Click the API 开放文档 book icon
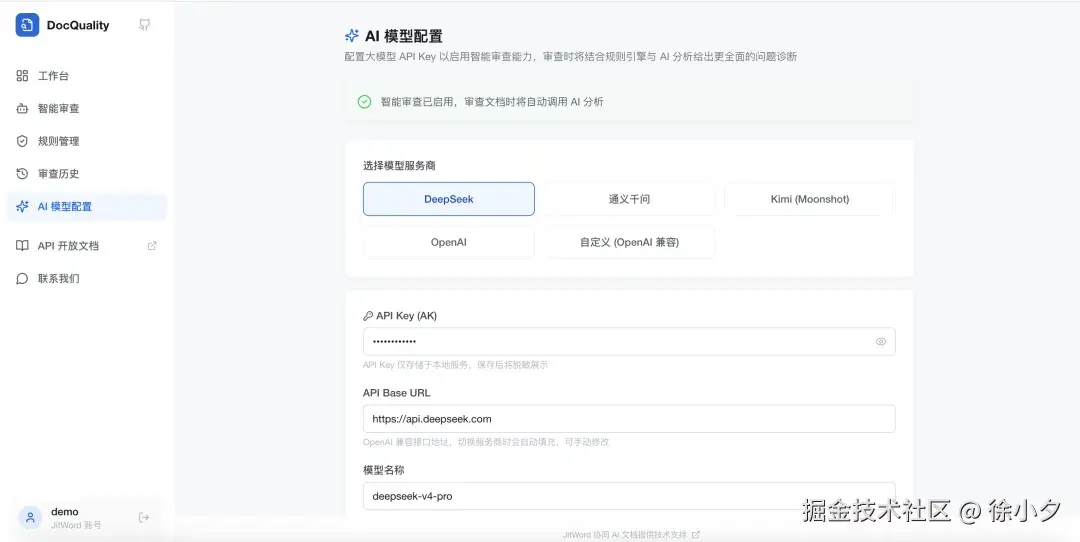This screenshot has width=1080, height=542. (x=22, y=246)
